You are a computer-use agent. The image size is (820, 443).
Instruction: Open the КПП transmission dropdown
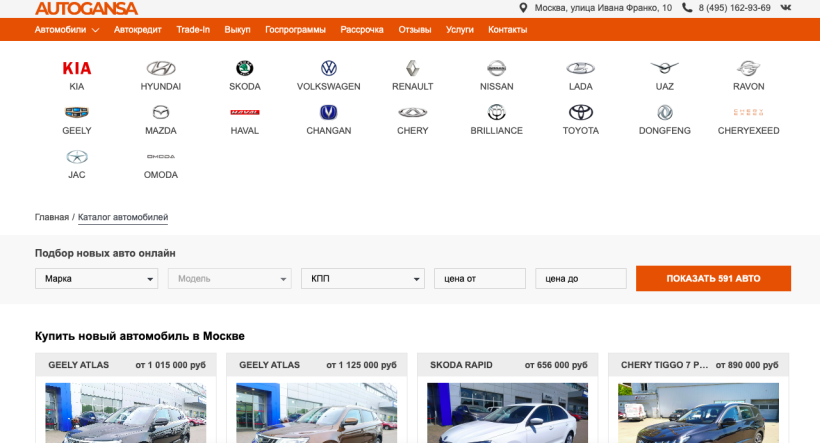click(x=362, y=279)
